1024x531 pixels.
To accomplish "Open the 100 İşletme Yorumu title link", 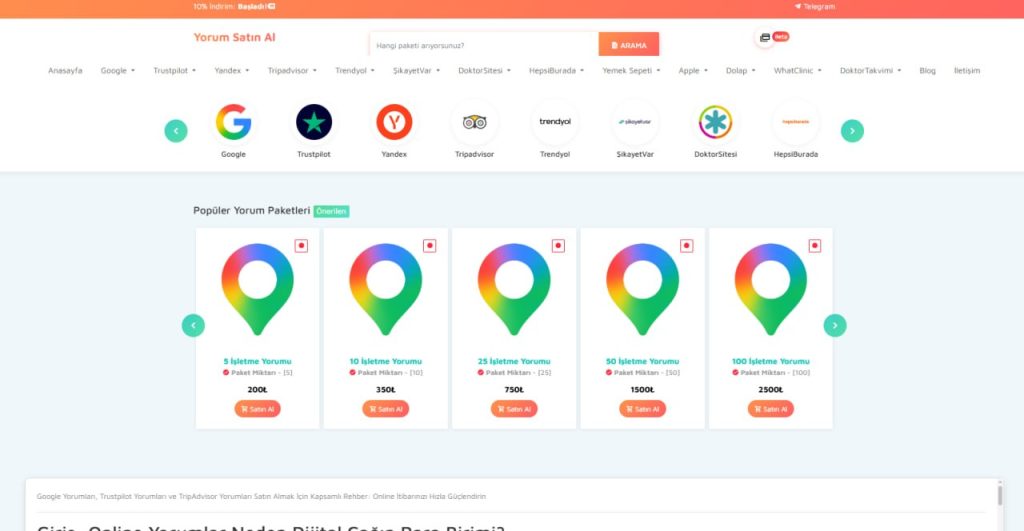I will click(x=771, y=361).
